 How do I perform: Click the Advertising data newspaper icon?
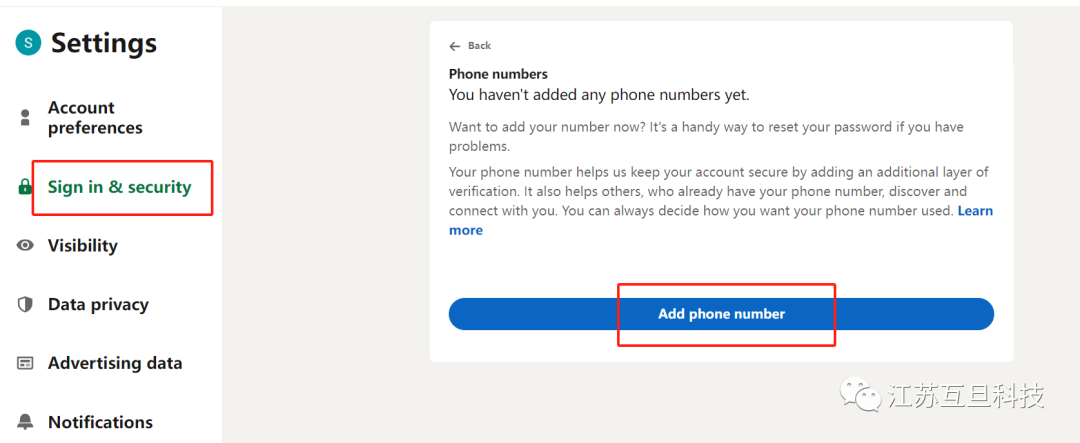click(26, 364)
